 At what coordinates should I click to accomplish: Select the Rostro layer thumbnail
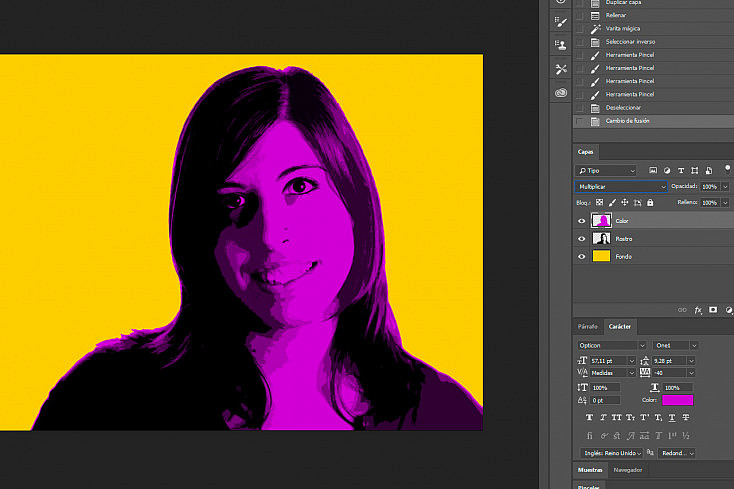click(601, 238)
